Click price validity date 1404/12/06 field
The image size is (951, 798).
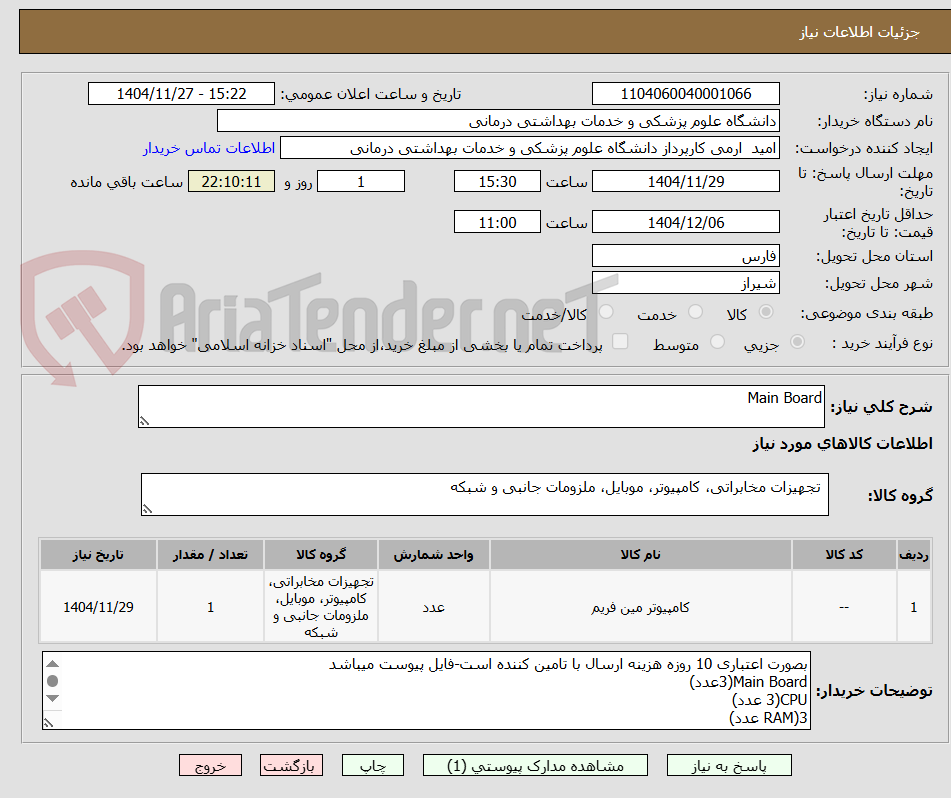[x=685, y=222]
